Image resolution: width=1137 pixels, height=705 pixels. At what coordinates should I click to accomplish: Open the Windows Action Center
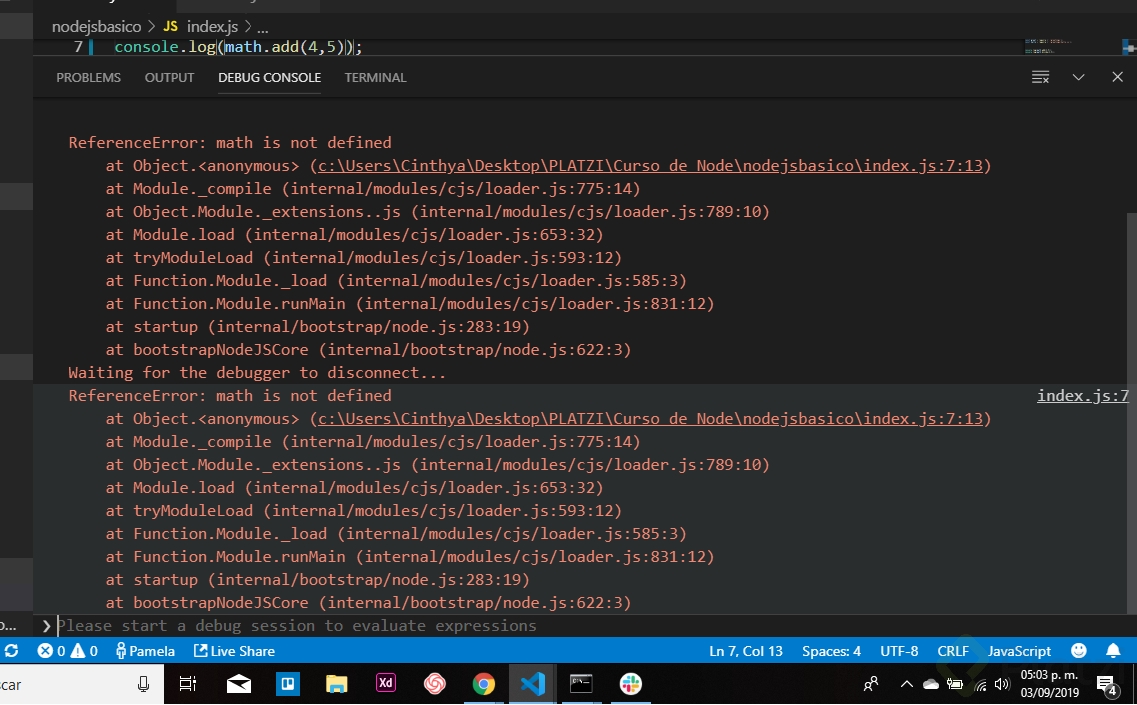coord(1107,685)
